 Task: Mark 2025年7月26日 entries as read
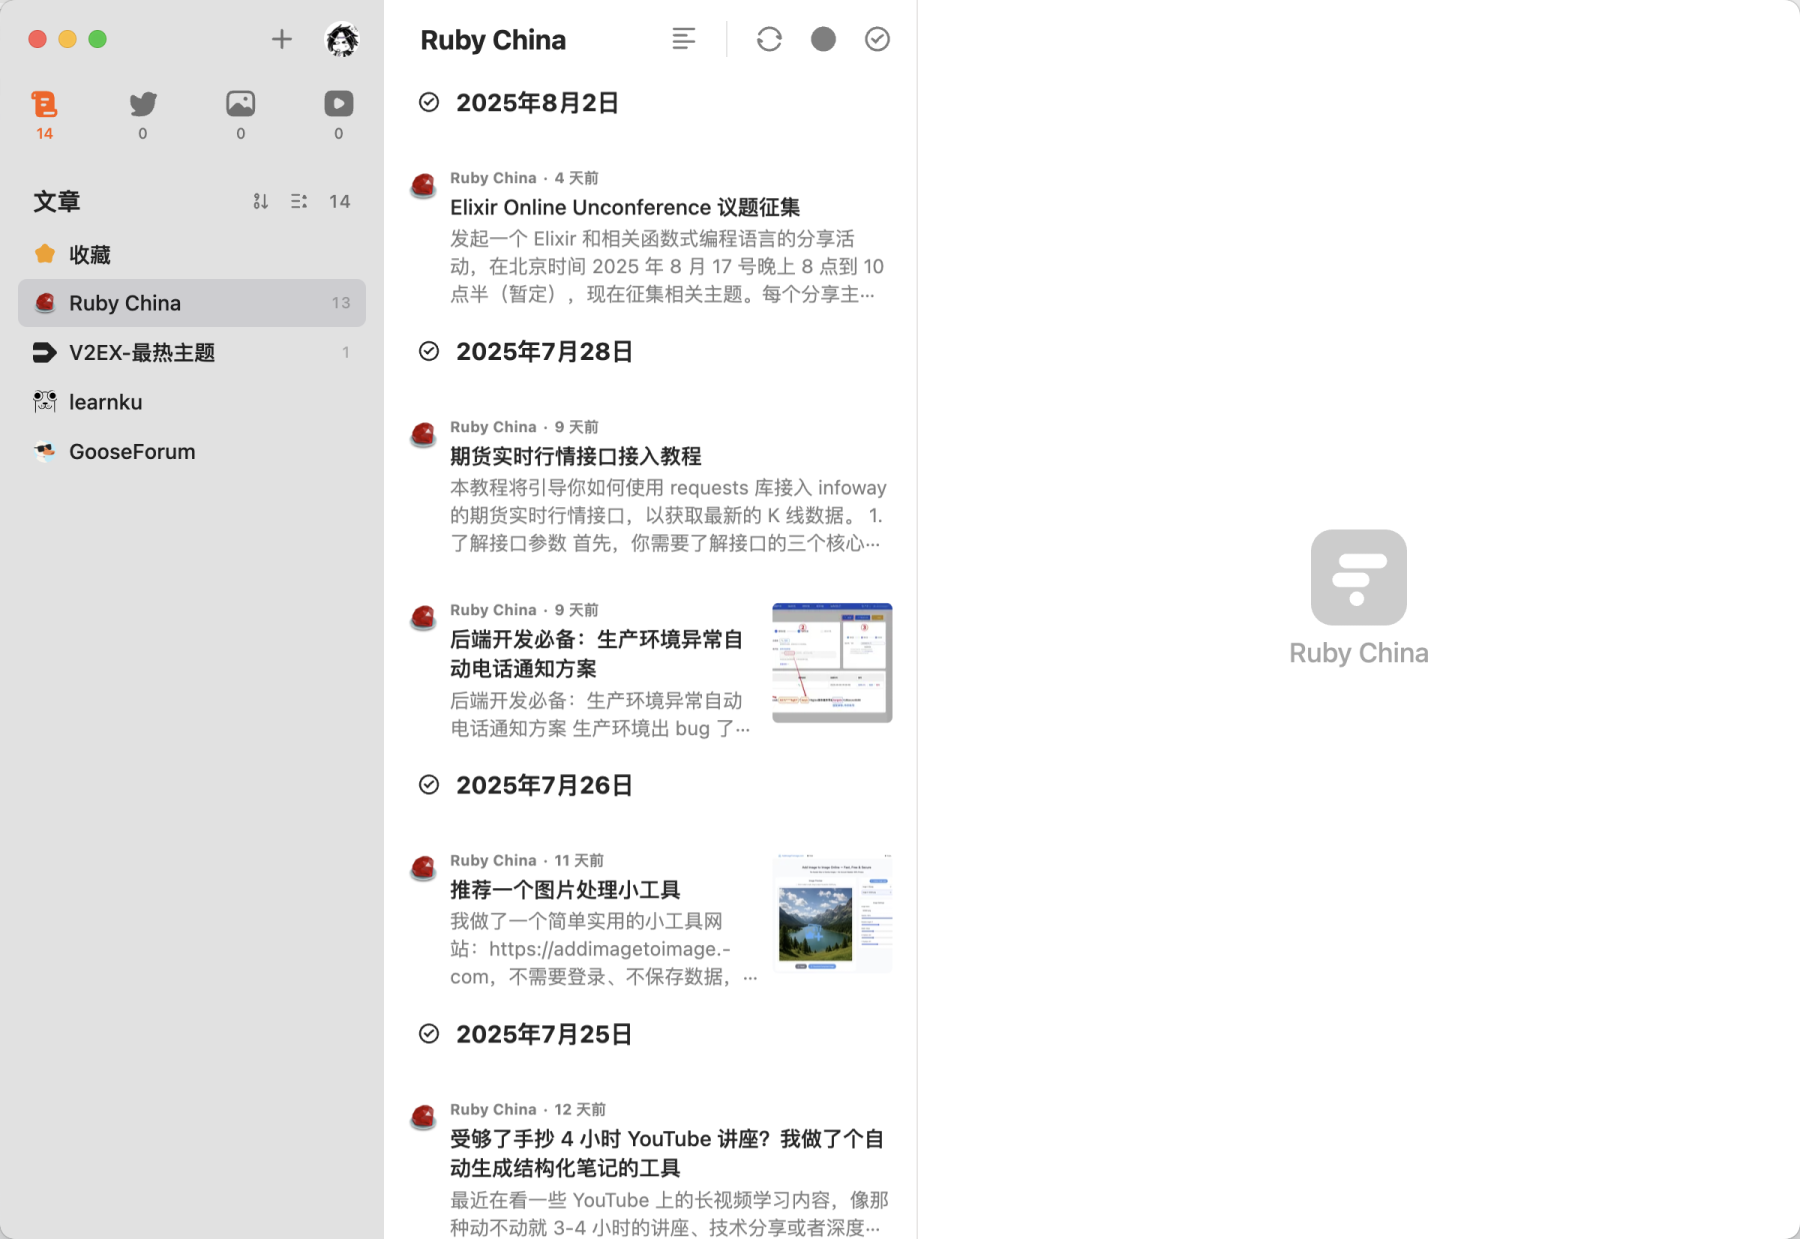click(x=429, y=785)
